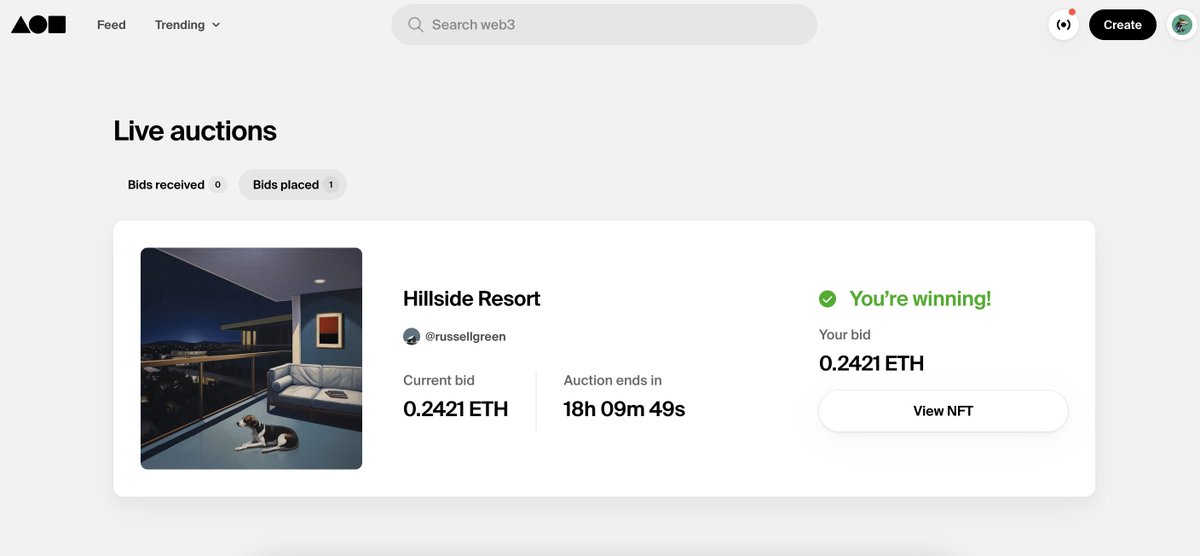Screen dimensions: 1200x556
Task: Click the Your bid 0.2421 ETH amount
Action: click(871, 364)
